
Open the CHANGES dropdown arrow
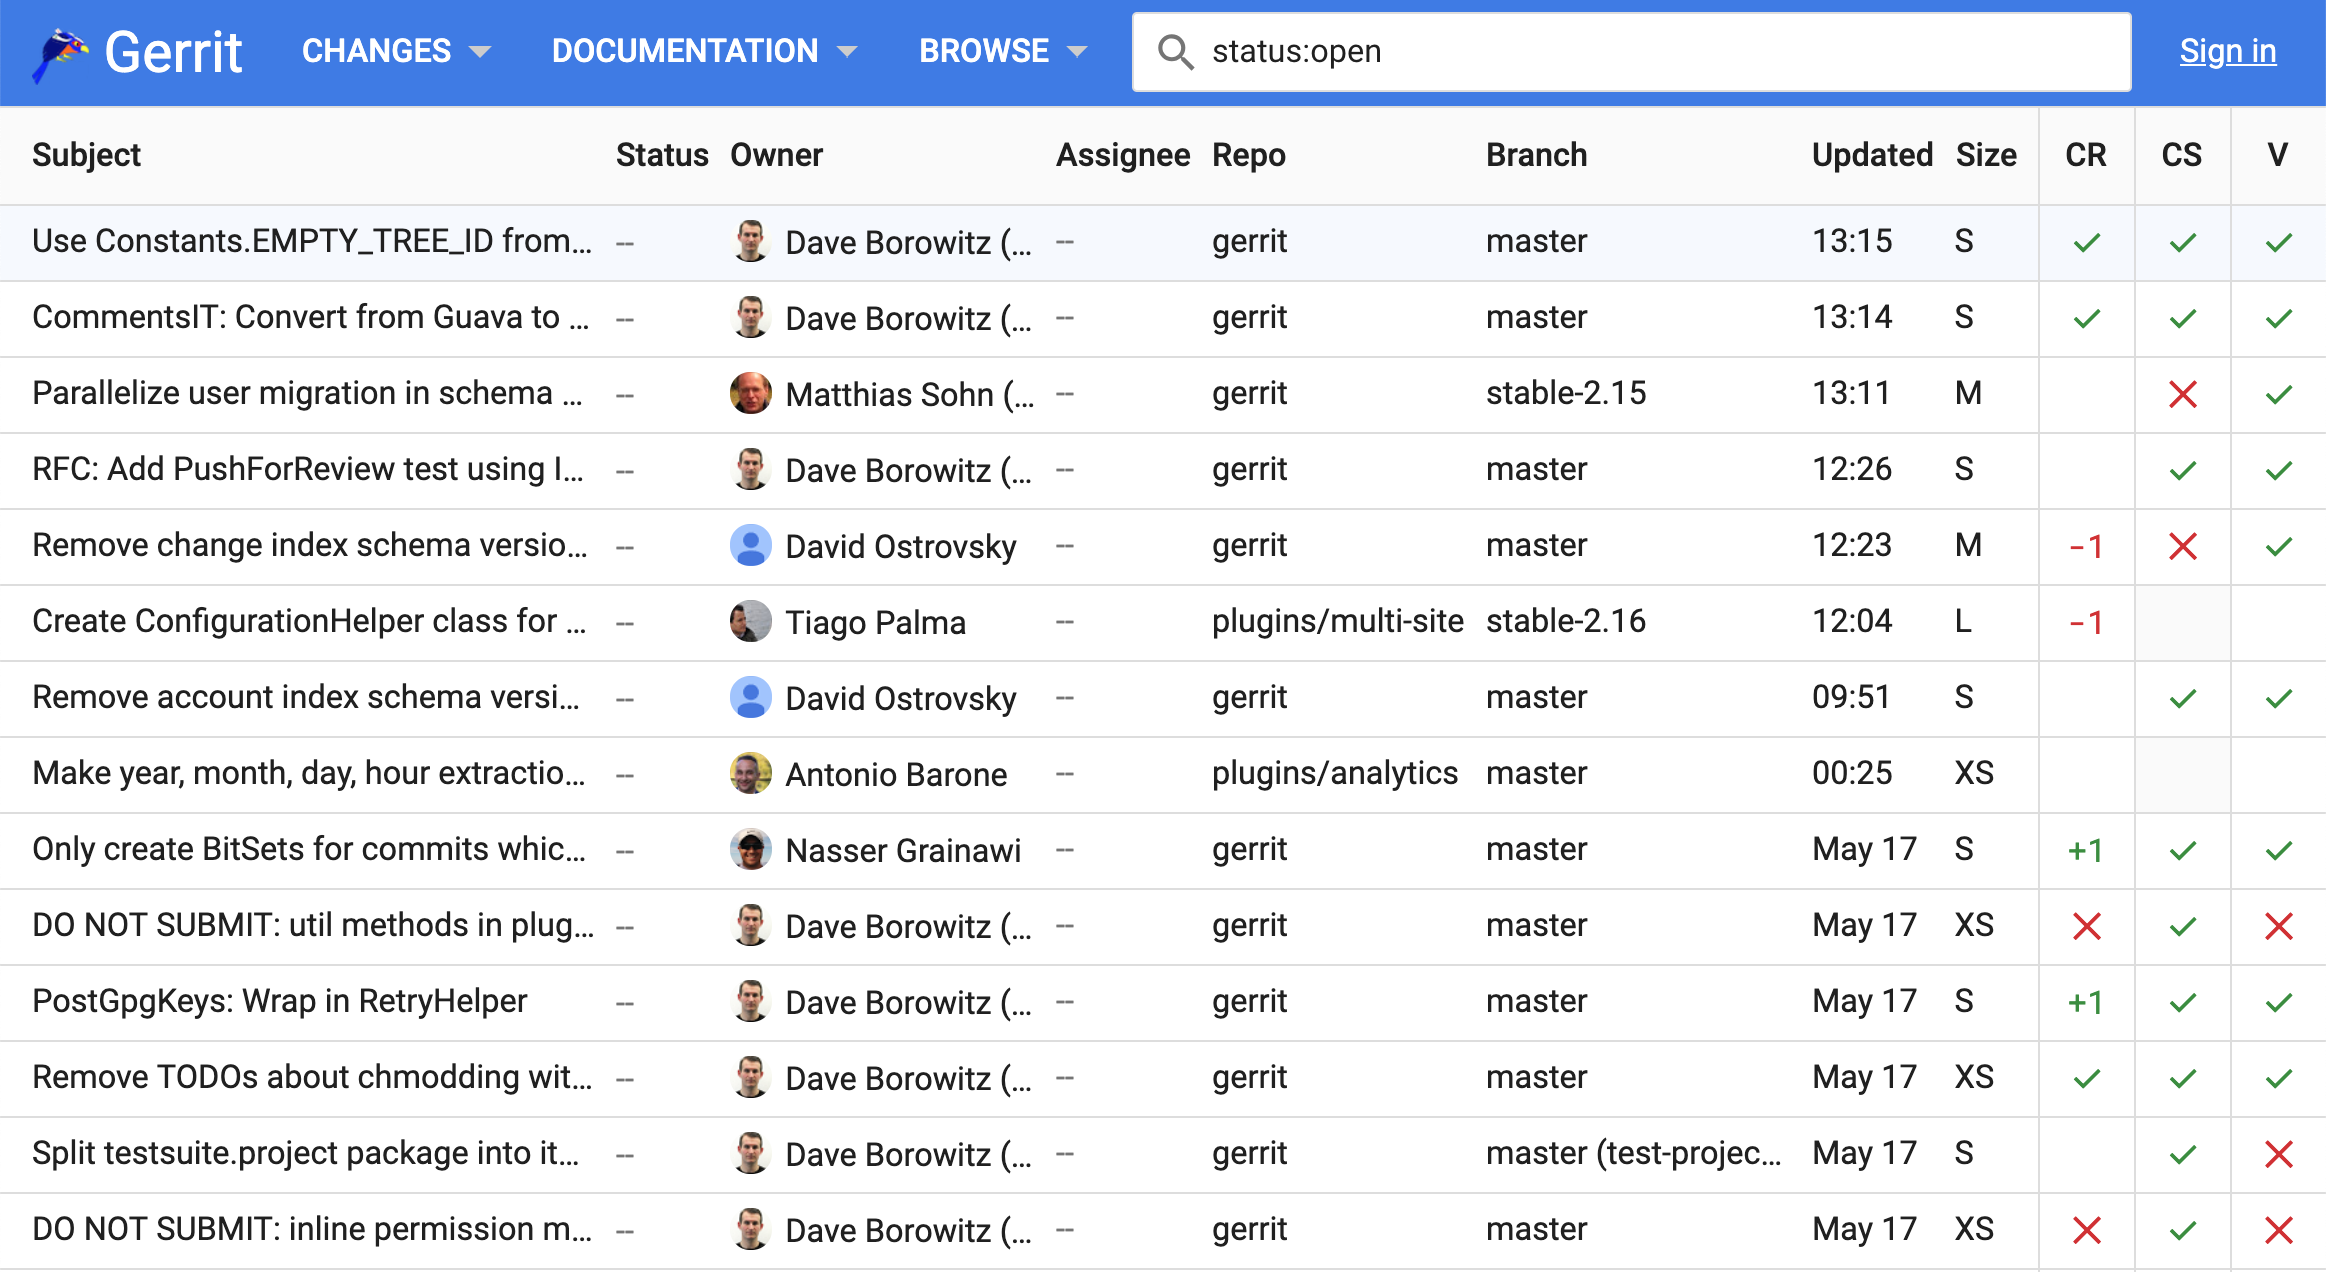click(481, 51)
